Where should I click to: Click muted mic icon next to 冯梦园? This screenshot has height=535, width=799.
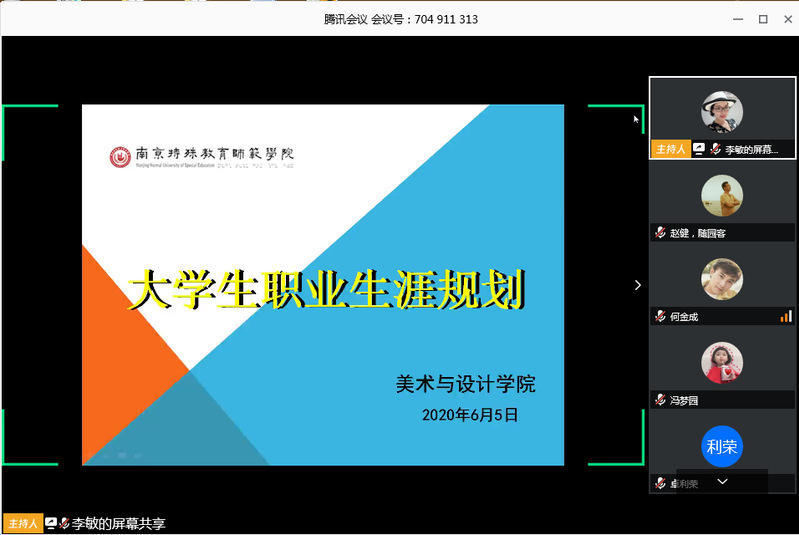click(660, 400)
